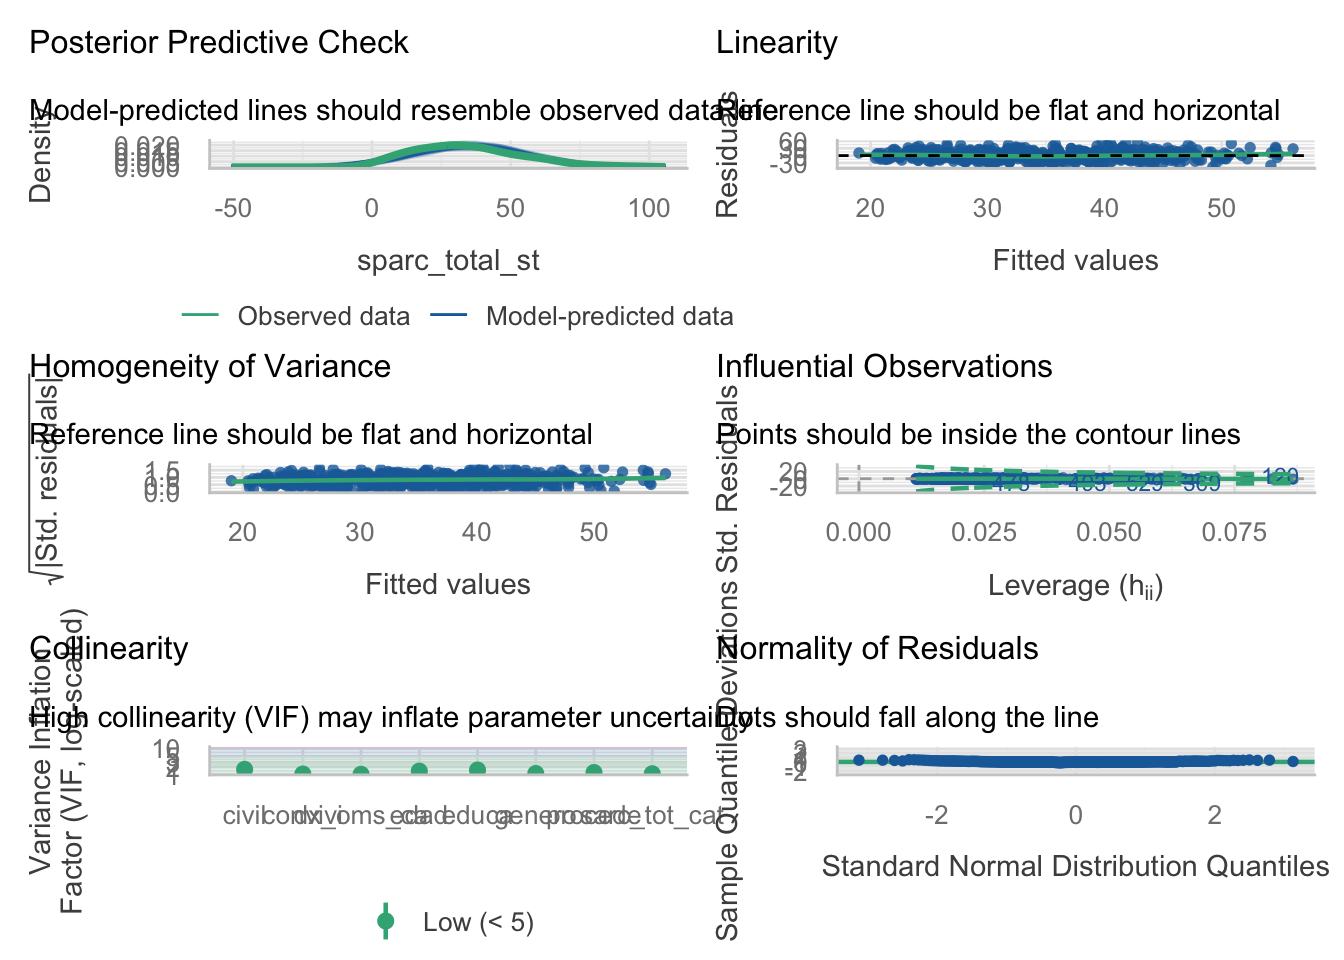Screen dimensions: 1344x960
Task: Click the Normality of Residuals title
Action: pyautogui.click(x=877, y=649)
